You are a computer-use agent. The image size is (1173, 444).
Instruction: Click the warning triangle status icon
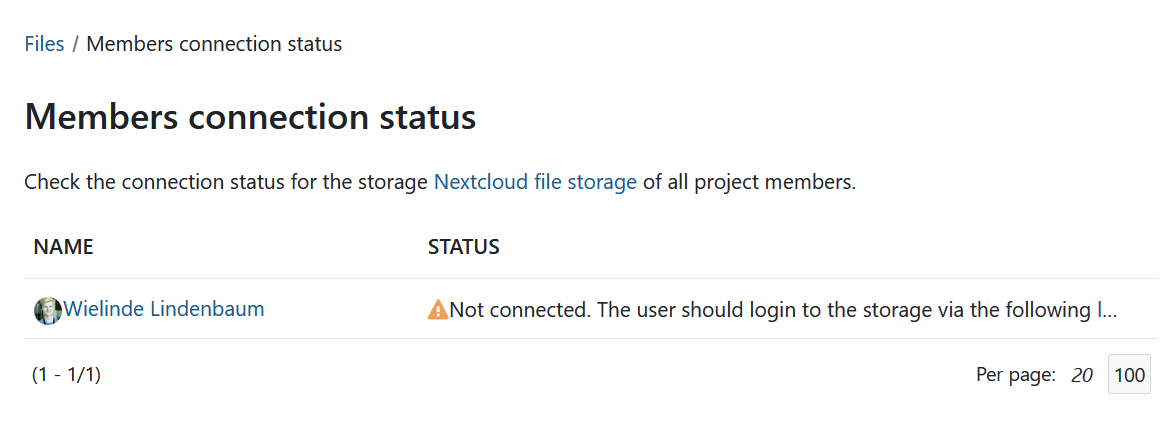(438, 310)
